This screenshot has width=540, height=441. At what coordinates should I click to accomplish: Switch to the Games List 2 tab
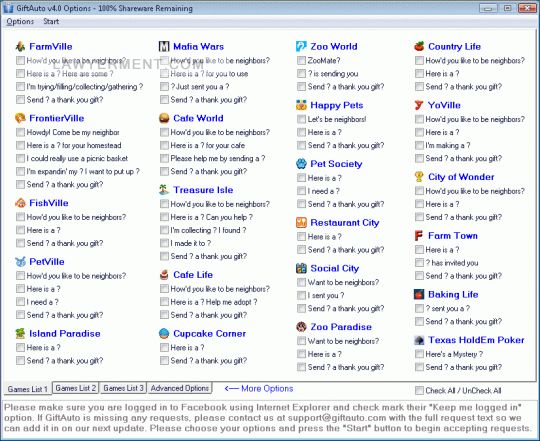pos(76,388)
